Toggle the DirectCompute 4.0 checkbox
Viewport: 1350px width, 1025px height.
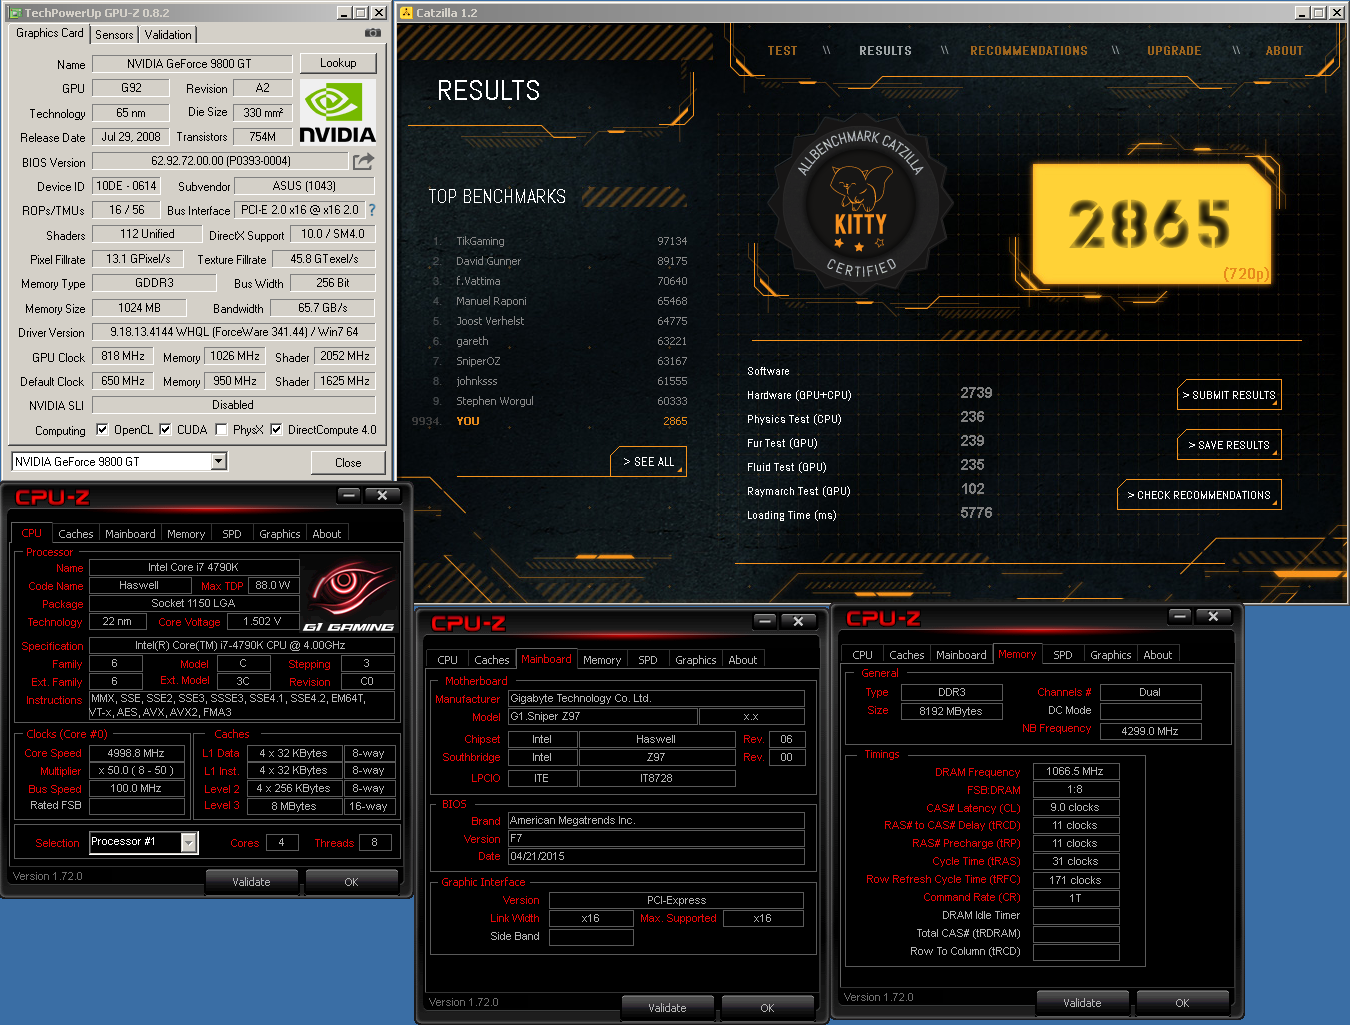[276, 430]
